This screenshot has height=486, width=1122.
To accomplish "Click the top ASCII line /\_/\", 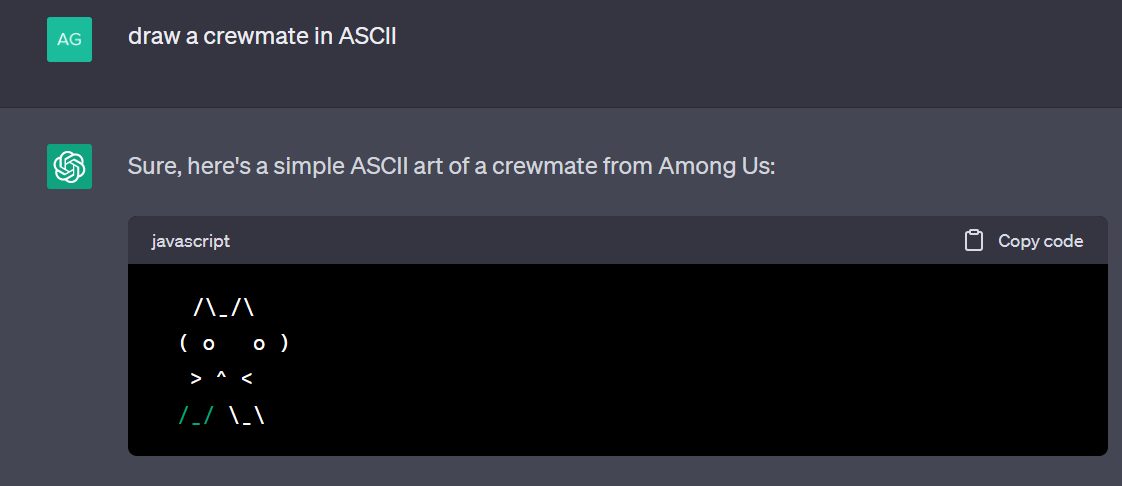I will 224,308.
